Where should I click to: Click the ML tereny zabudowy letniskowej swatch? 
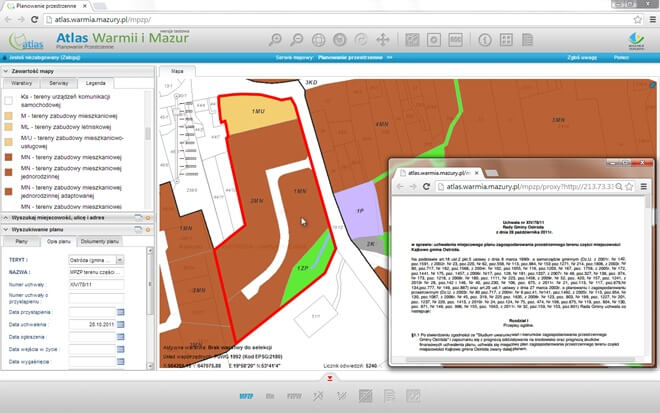coord(10,128)
